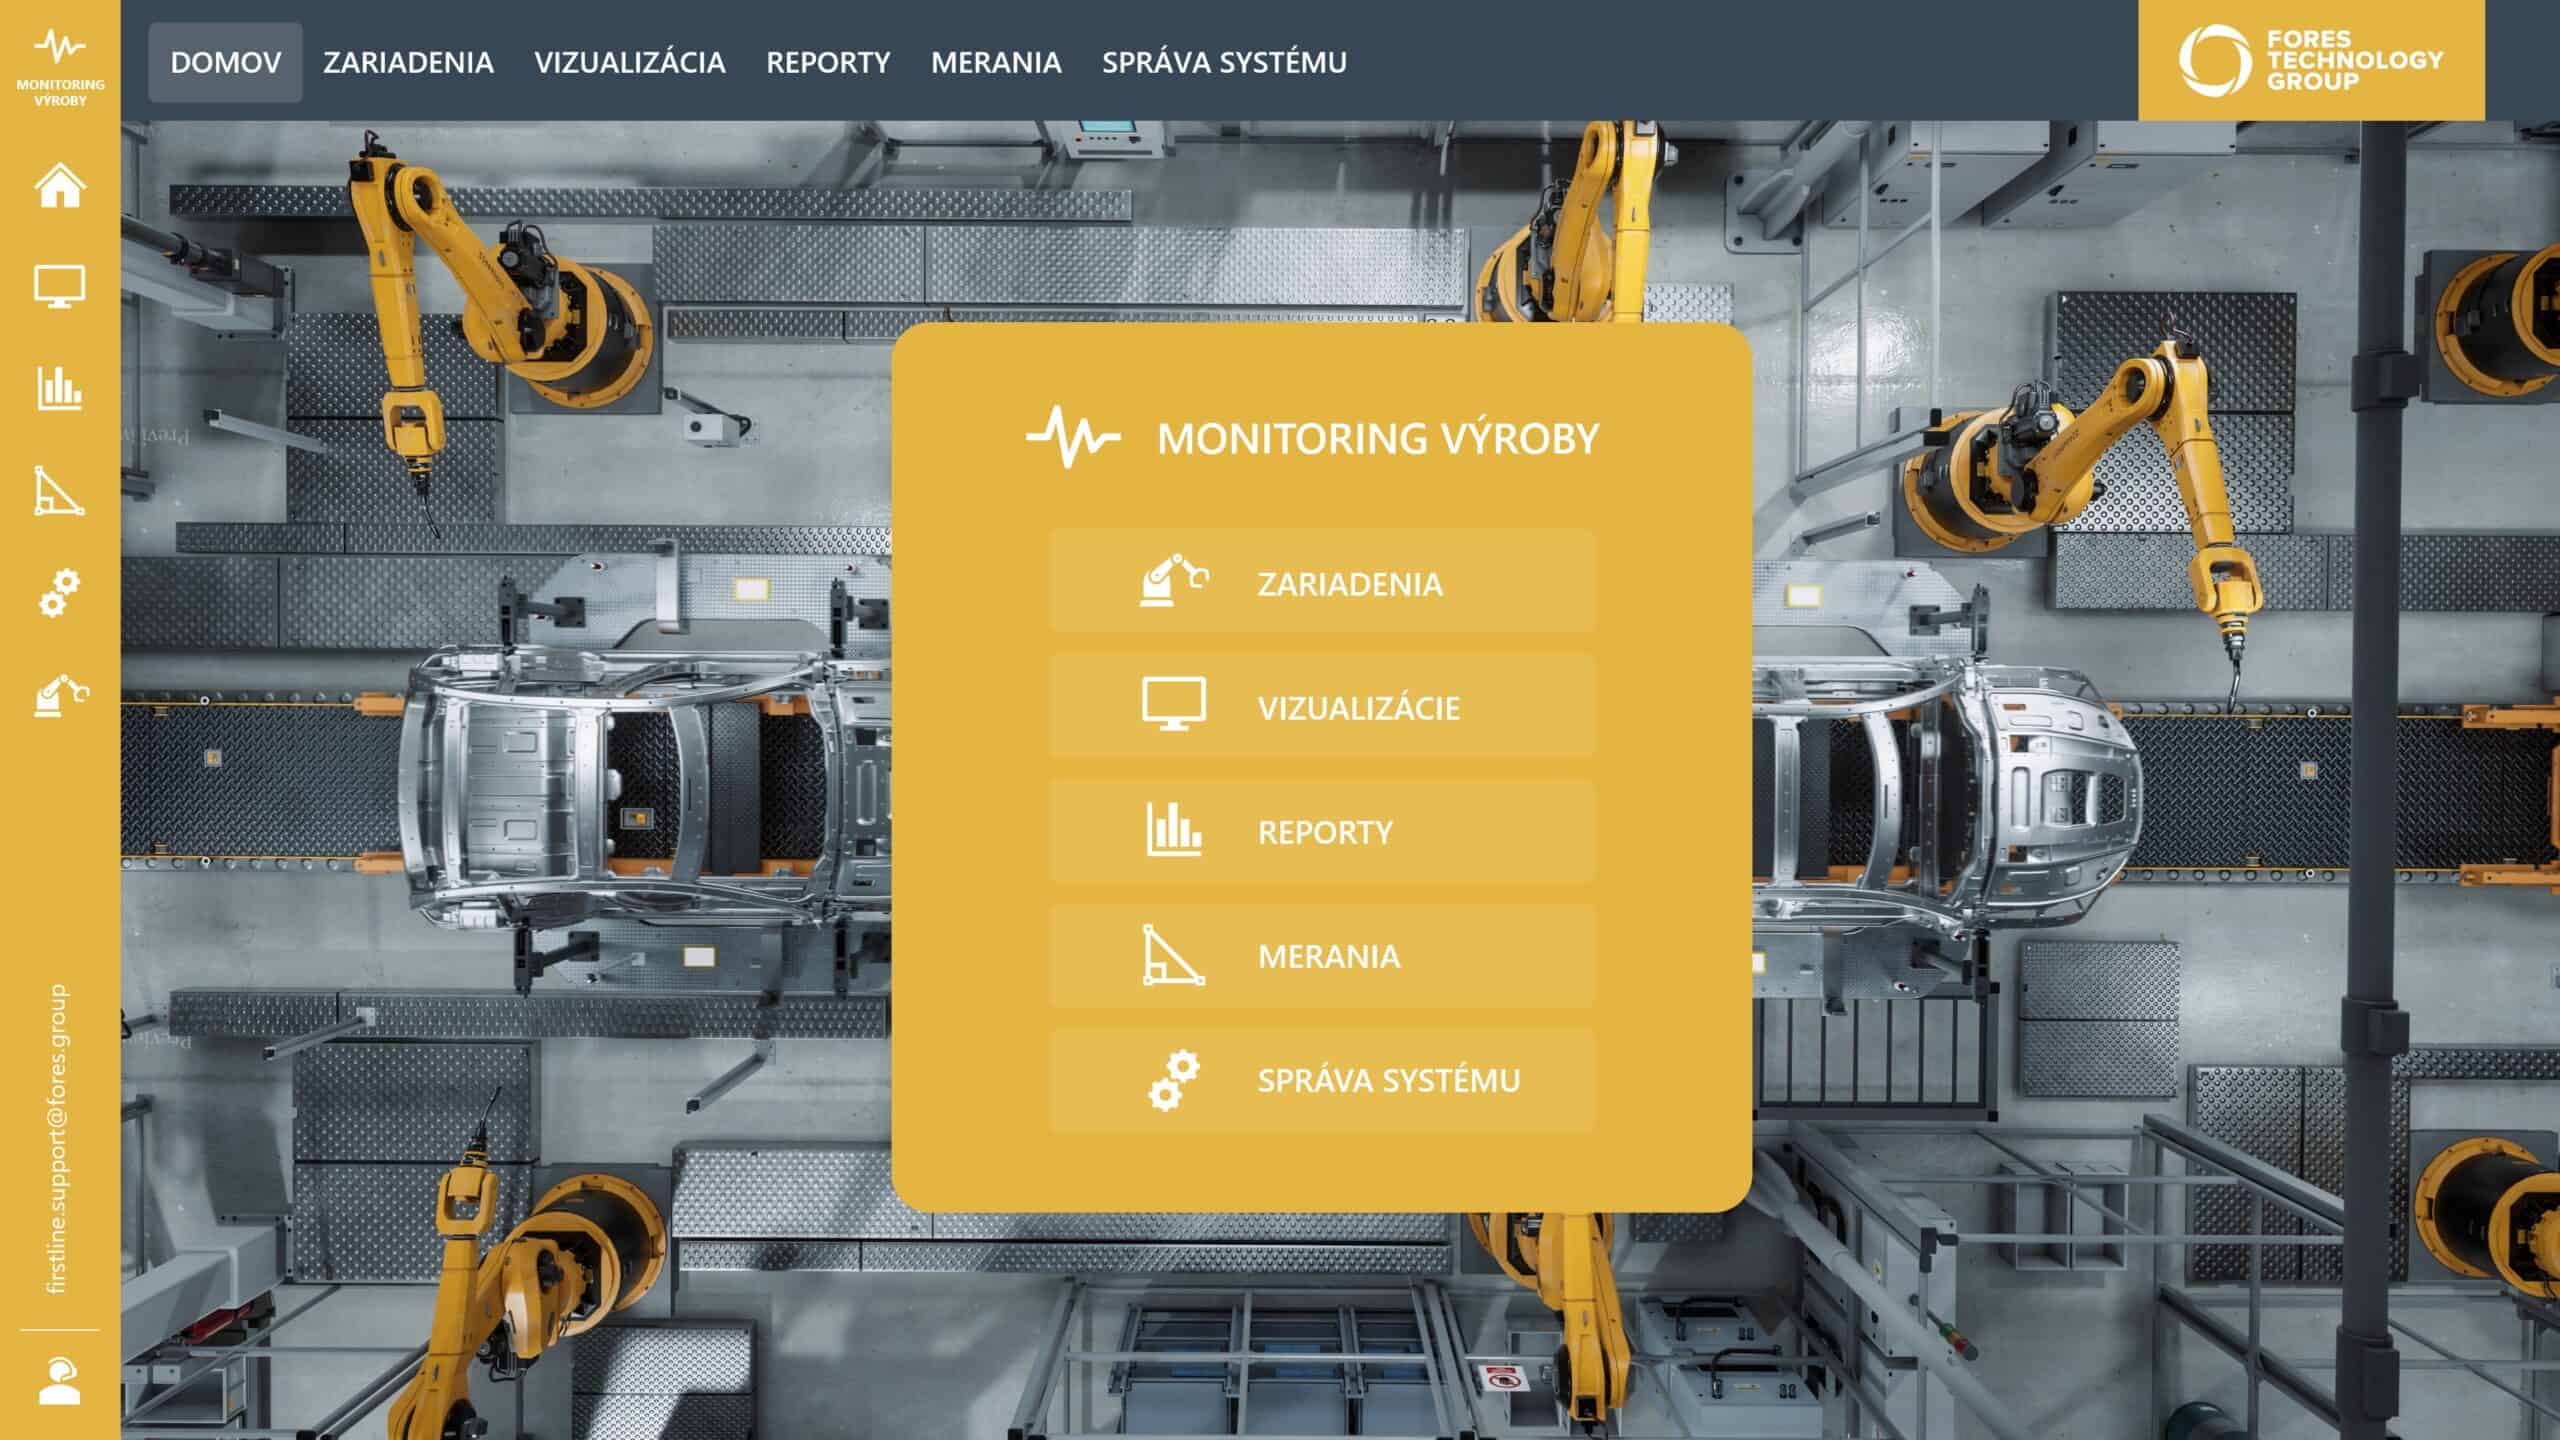Click the robot arm icon in the ZARIADENIA card
Image resolution: width=2560 pixels, height=1440 pixels.
point(1174,581)
